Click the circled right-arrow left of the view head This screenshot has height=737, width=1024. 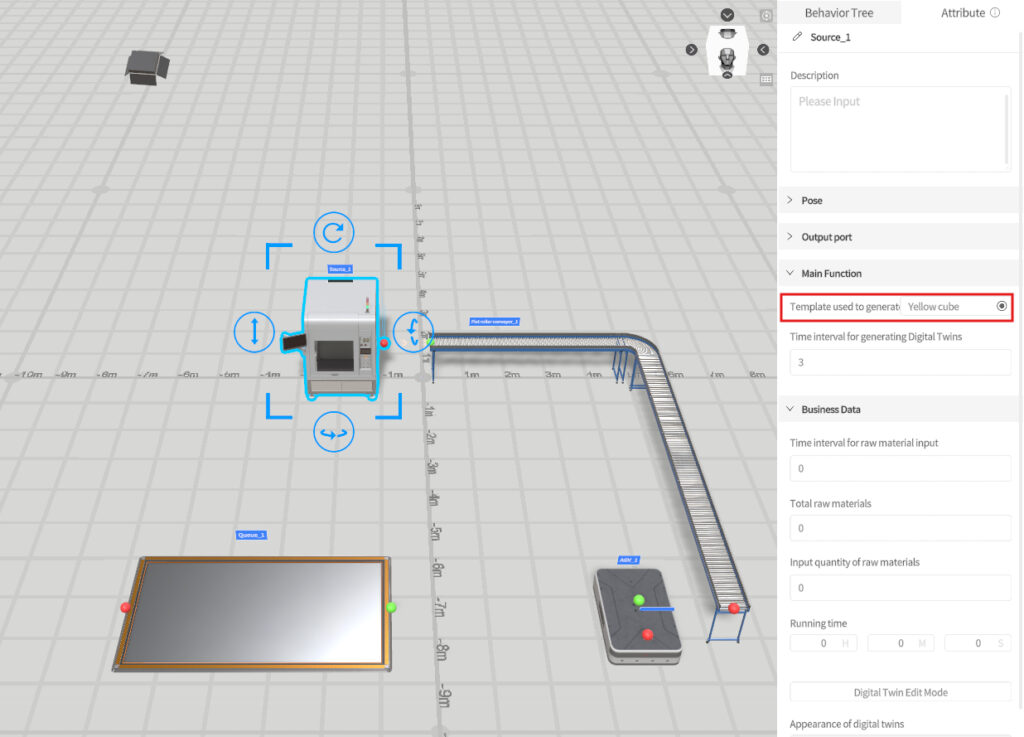(692, 50)
